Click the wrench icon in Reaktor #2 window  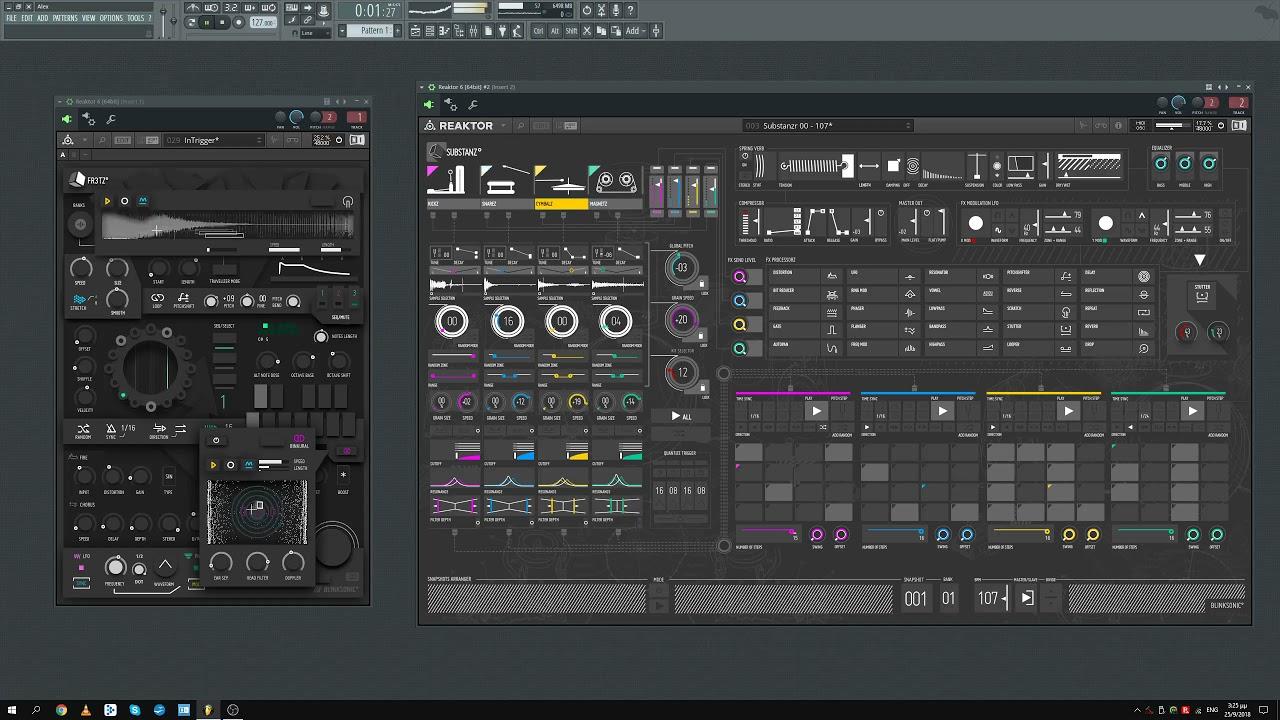click(472, 105)
